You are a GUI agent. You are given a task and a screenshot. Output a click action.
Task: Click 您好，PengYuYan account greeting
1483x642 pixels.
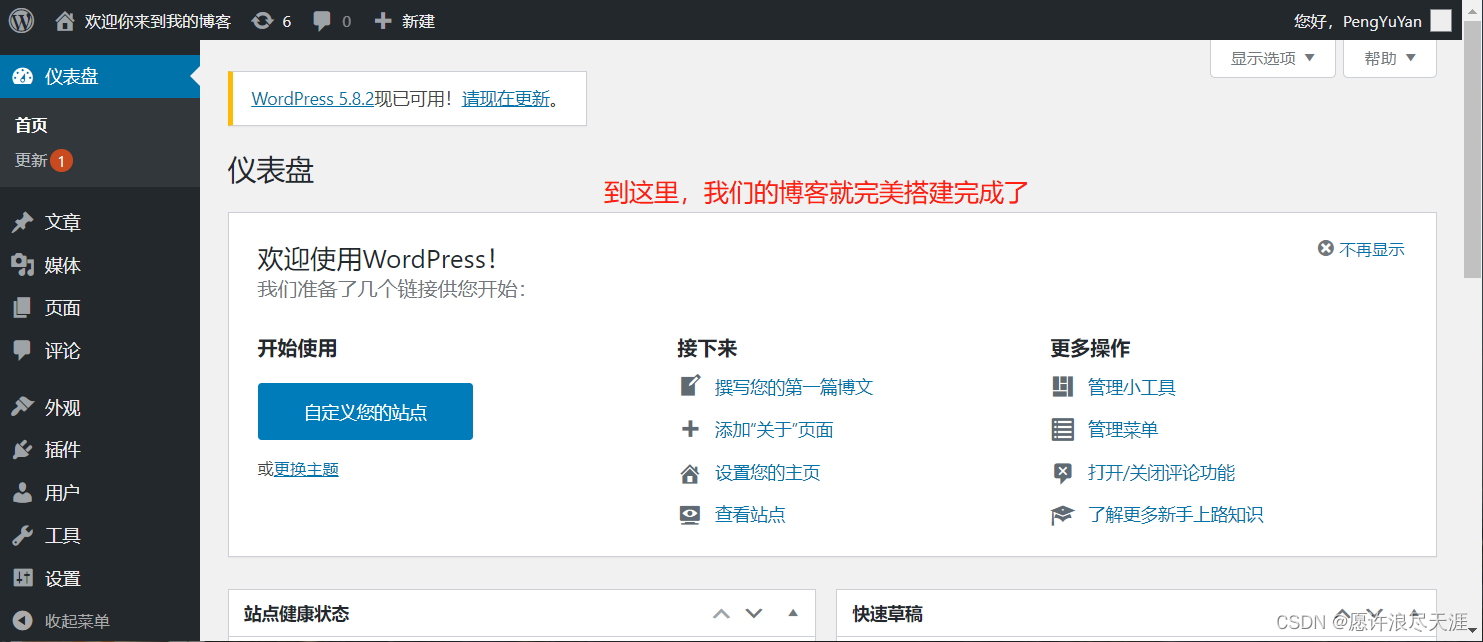click(x=1358, y=20)
